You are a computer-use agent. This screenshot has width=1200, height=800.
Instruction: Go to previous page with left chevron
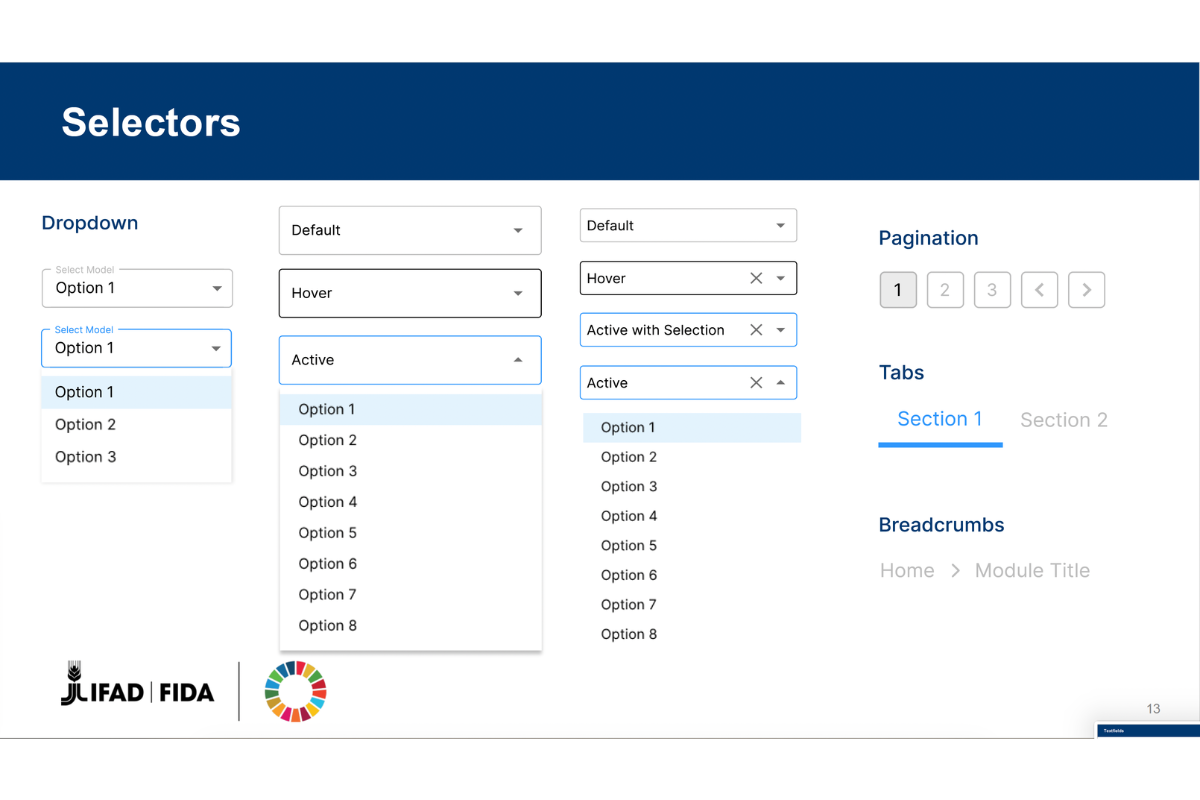[1039, 290]
